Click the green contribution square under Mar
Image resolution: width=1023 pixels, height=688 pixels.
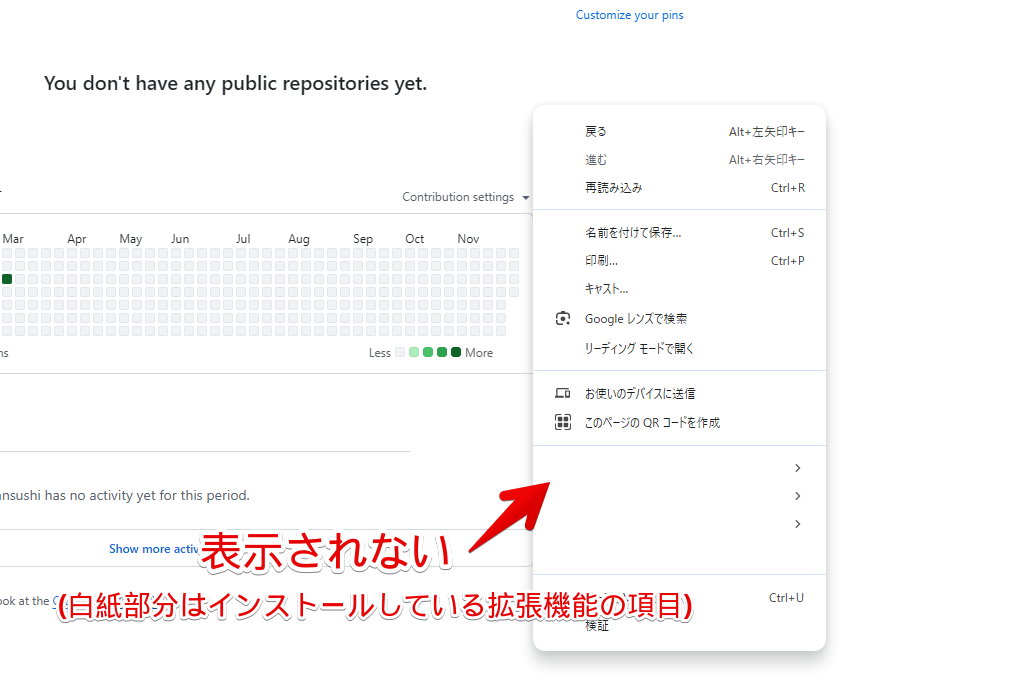click(x=6, y=279)
